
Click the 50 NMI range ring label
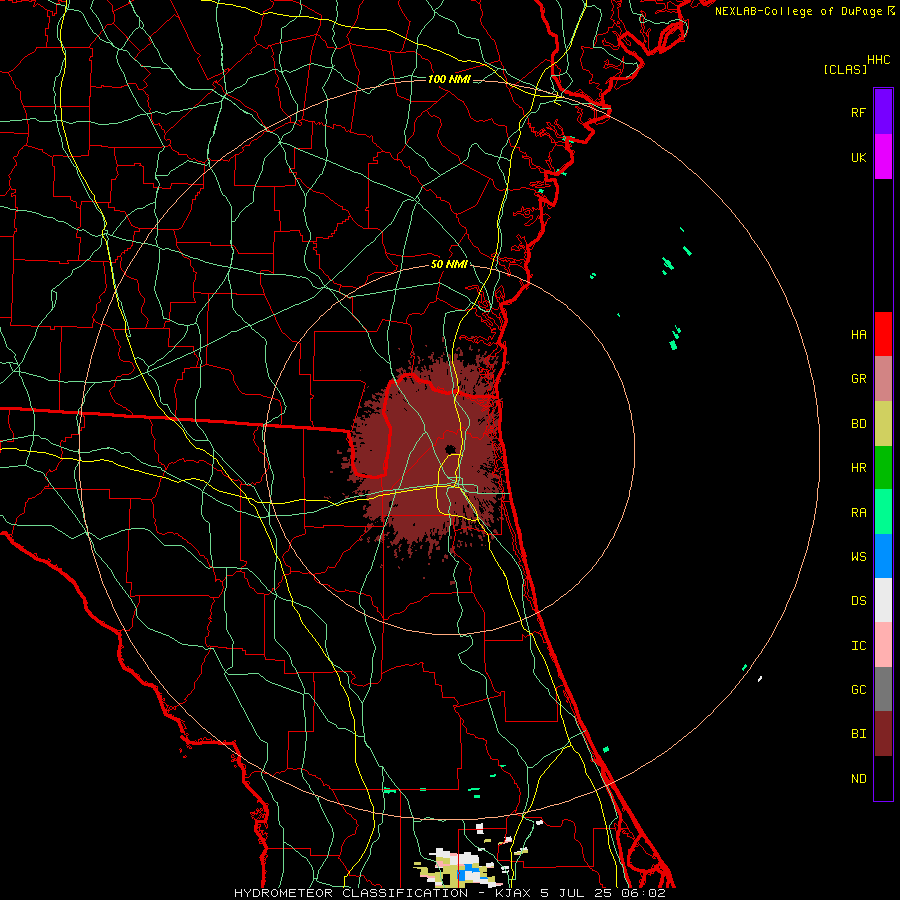coord(449,264)
